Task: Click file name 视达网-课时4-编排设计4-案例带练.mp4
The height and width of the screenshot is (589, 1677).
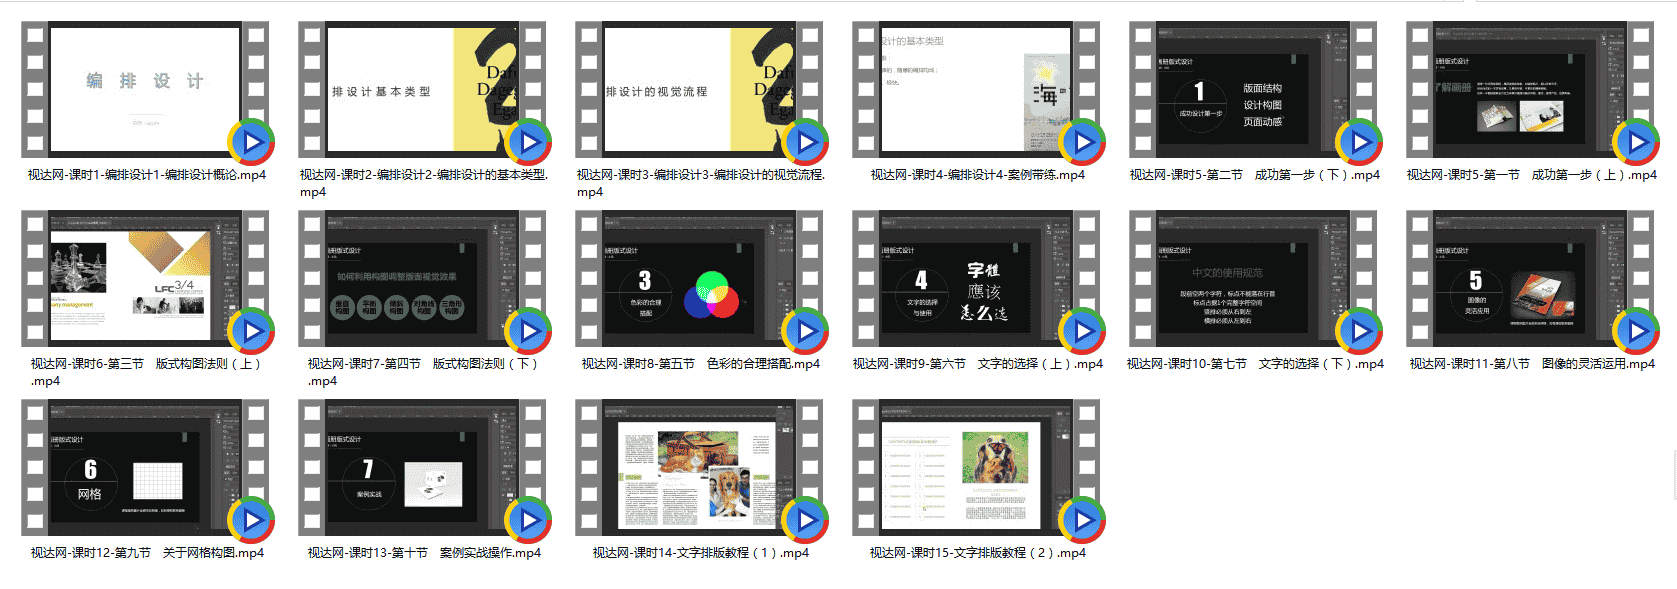Action: 977,175
